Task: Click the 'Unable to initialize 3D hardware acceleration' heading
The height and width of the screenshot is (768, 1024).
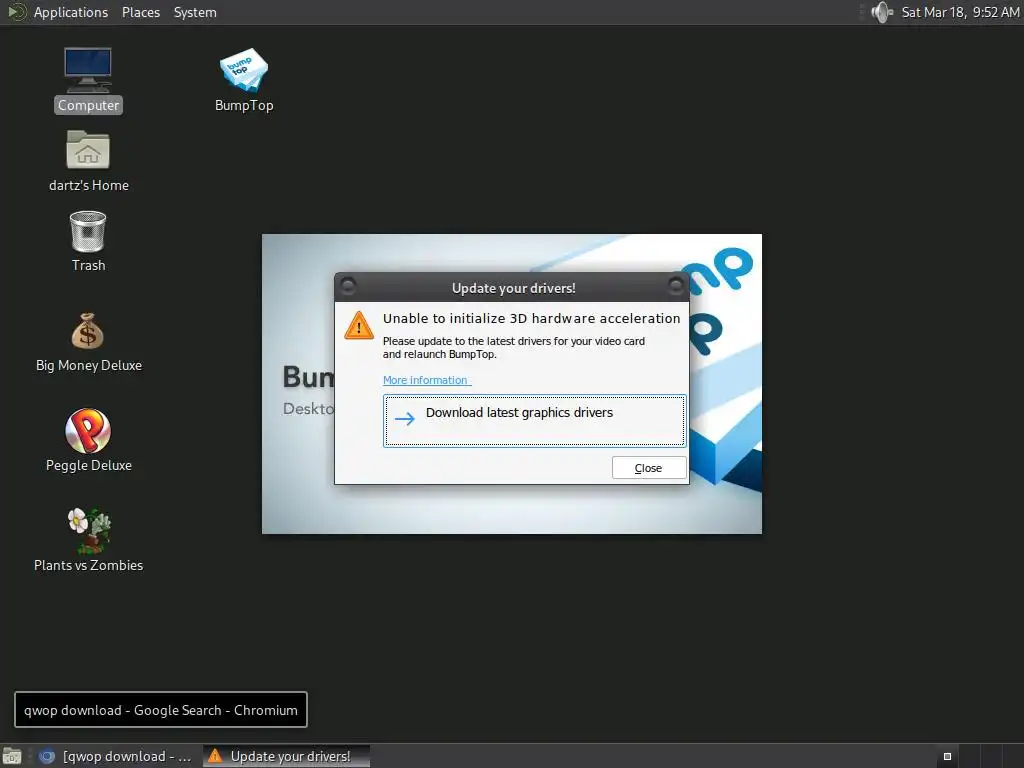Action: click(x=531, y=318)
